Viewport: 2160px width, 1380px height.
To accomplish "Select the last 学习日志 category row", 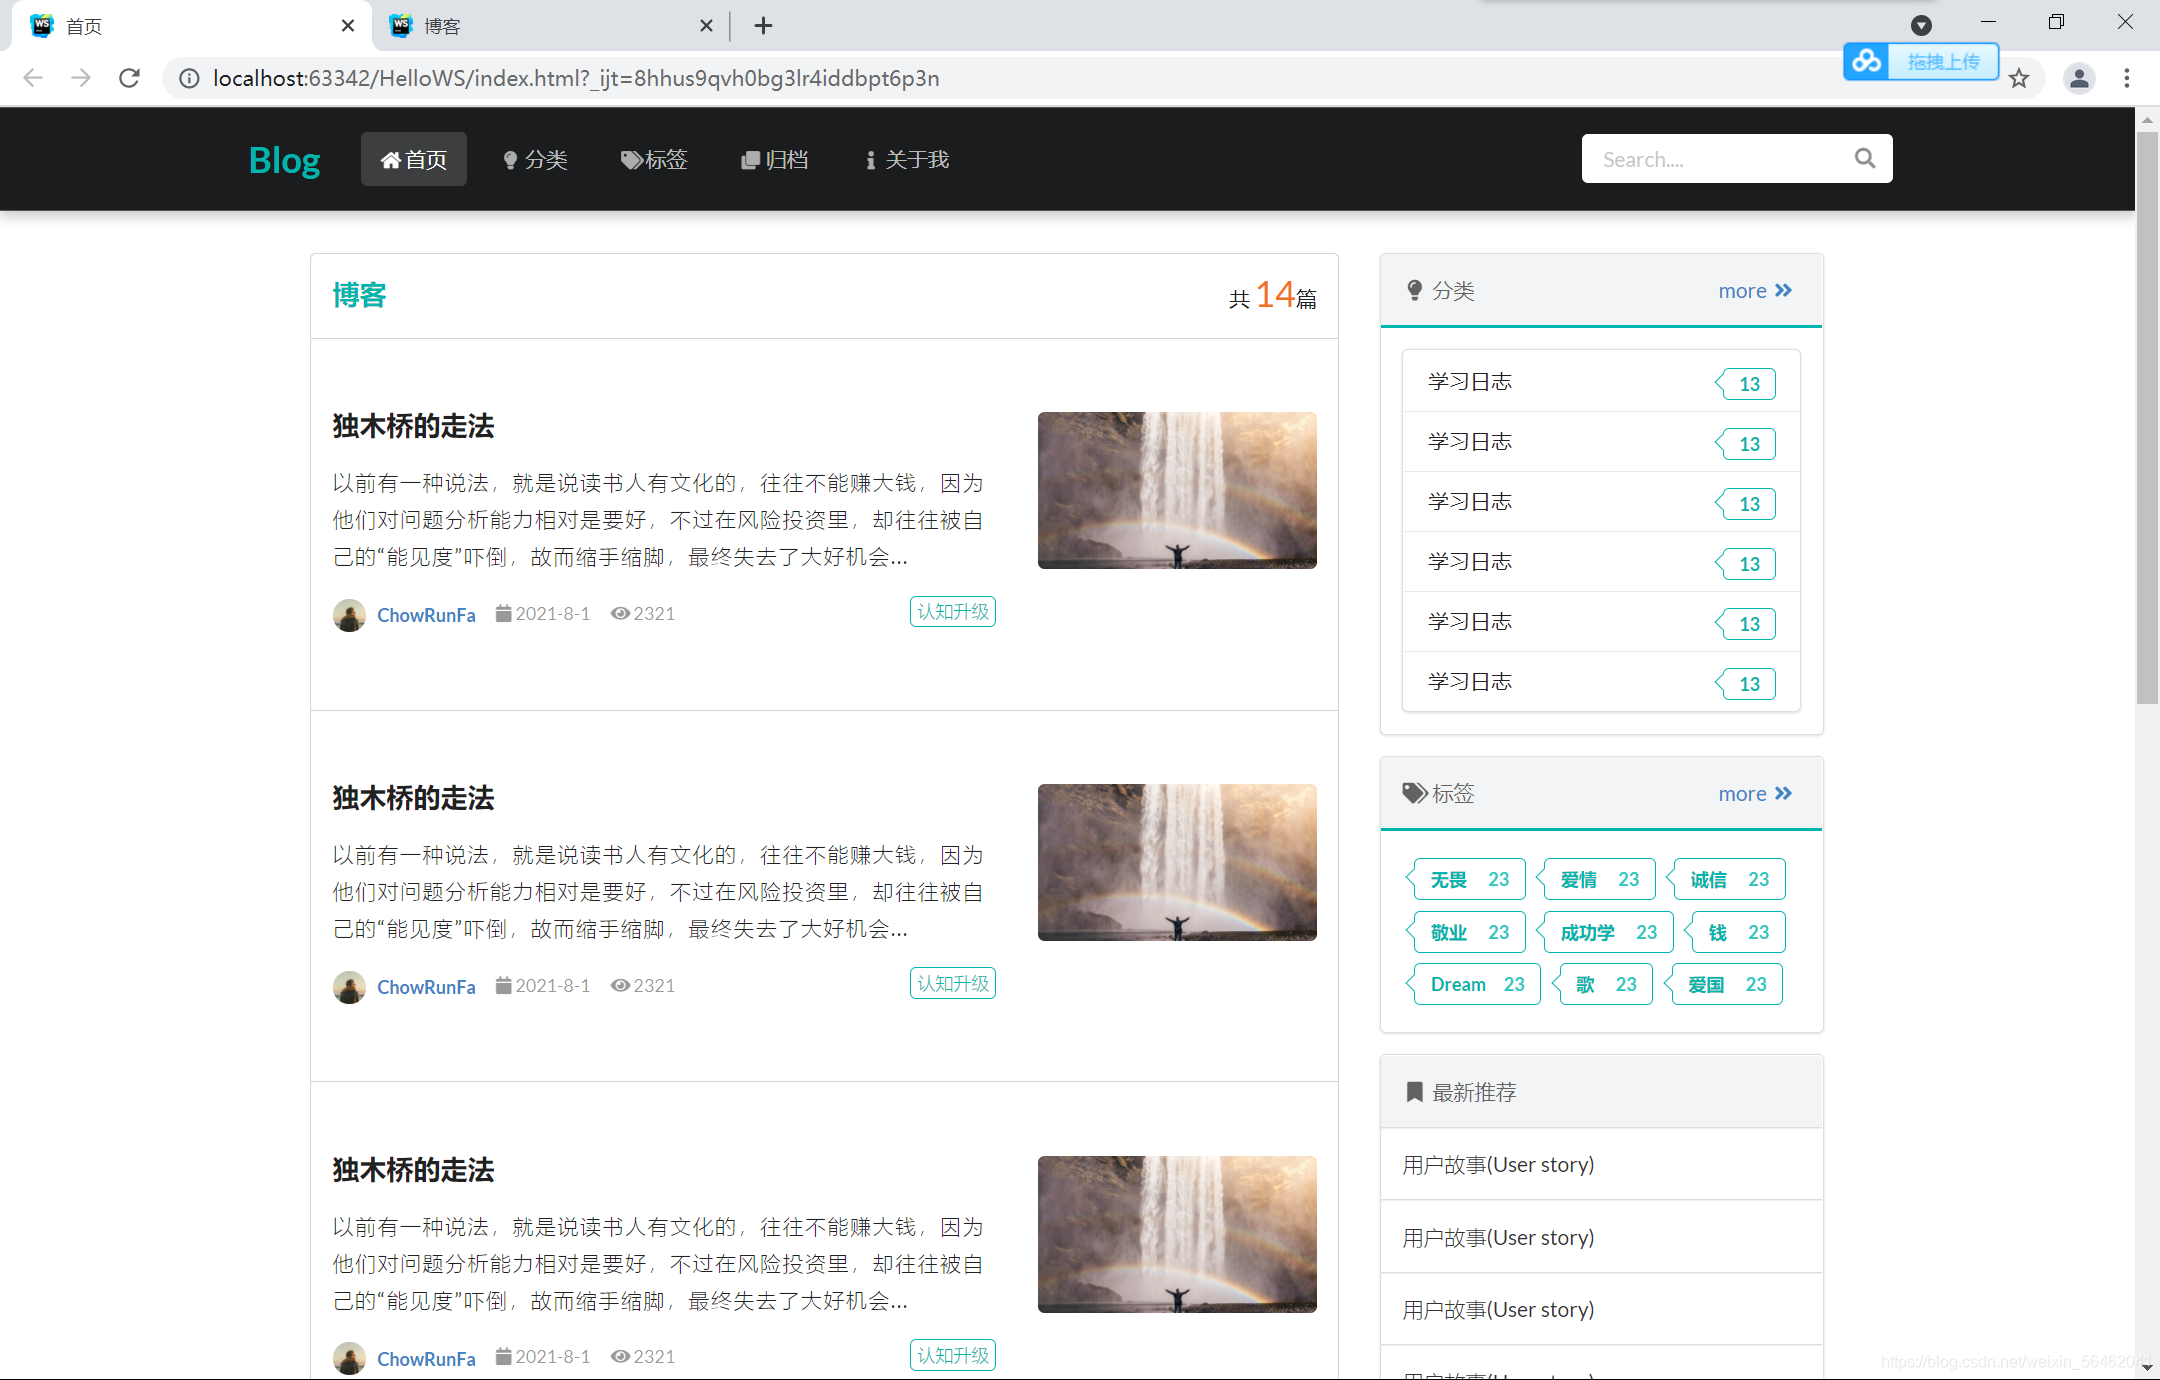I will click(x=1601, y=682).
